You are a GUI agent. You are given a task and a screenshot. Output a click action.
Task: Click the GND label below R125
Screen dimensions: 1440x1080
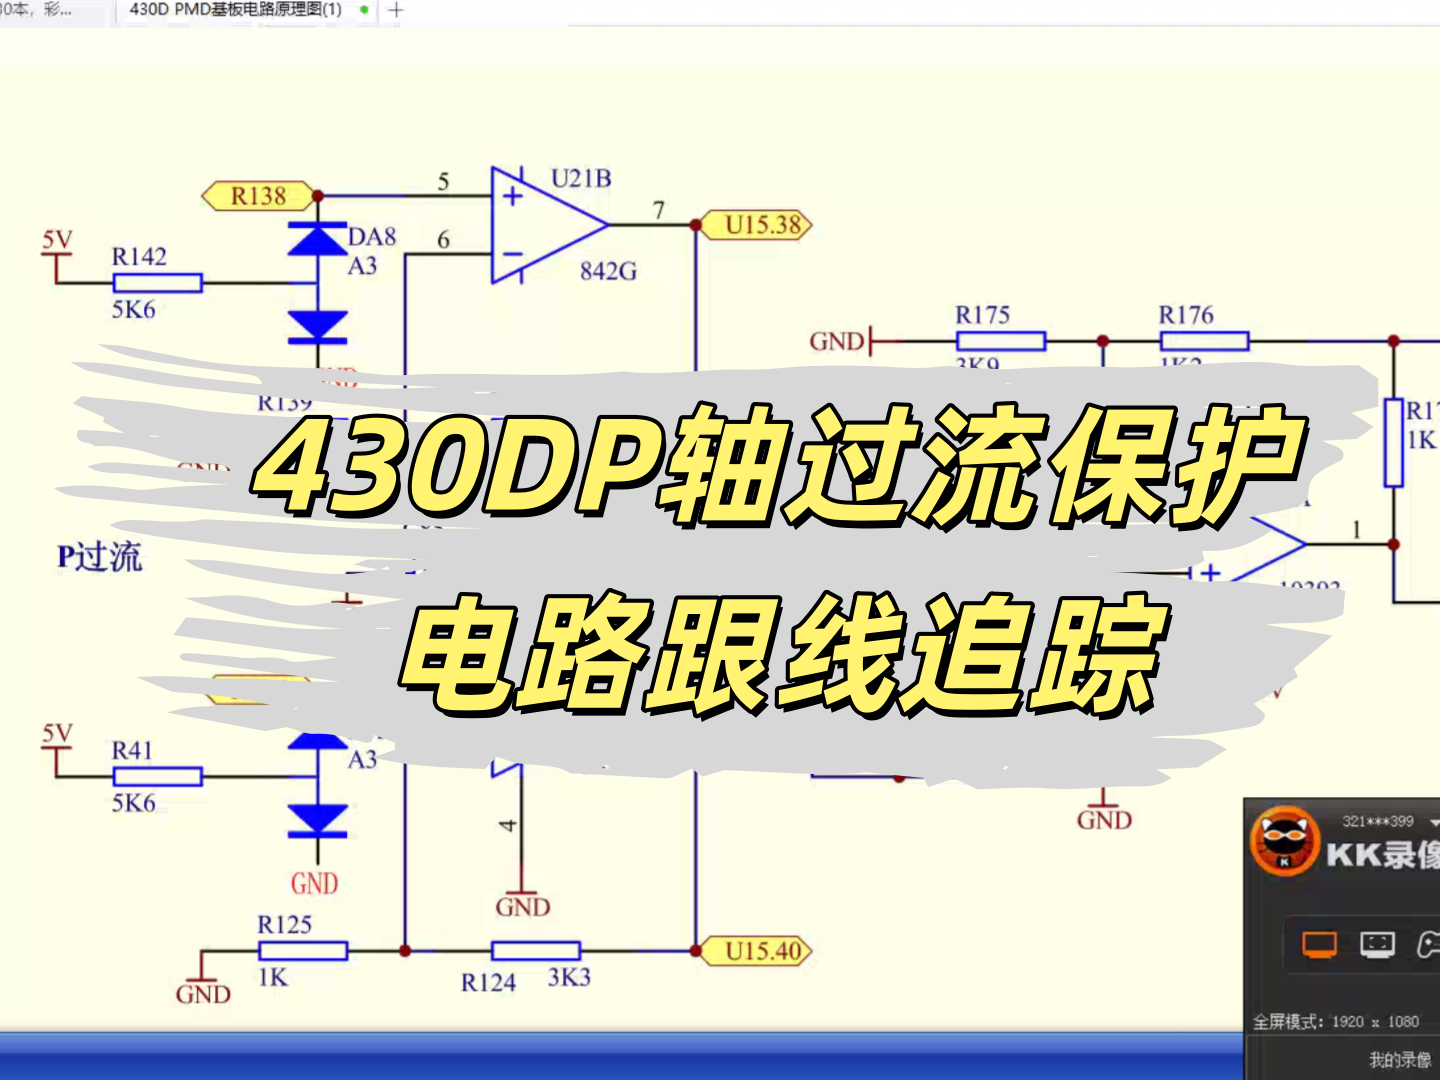coord(203,994)
